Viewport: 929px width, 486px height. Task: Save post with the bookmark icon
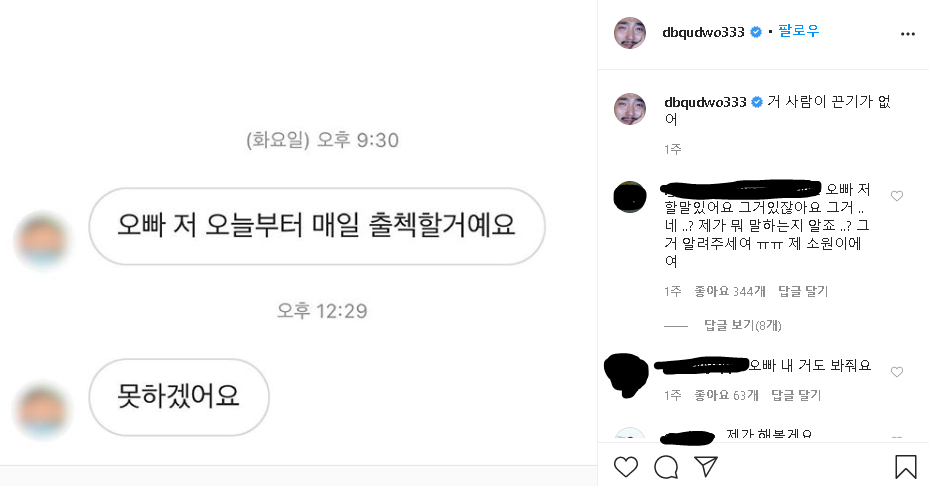tap(905, 467)
